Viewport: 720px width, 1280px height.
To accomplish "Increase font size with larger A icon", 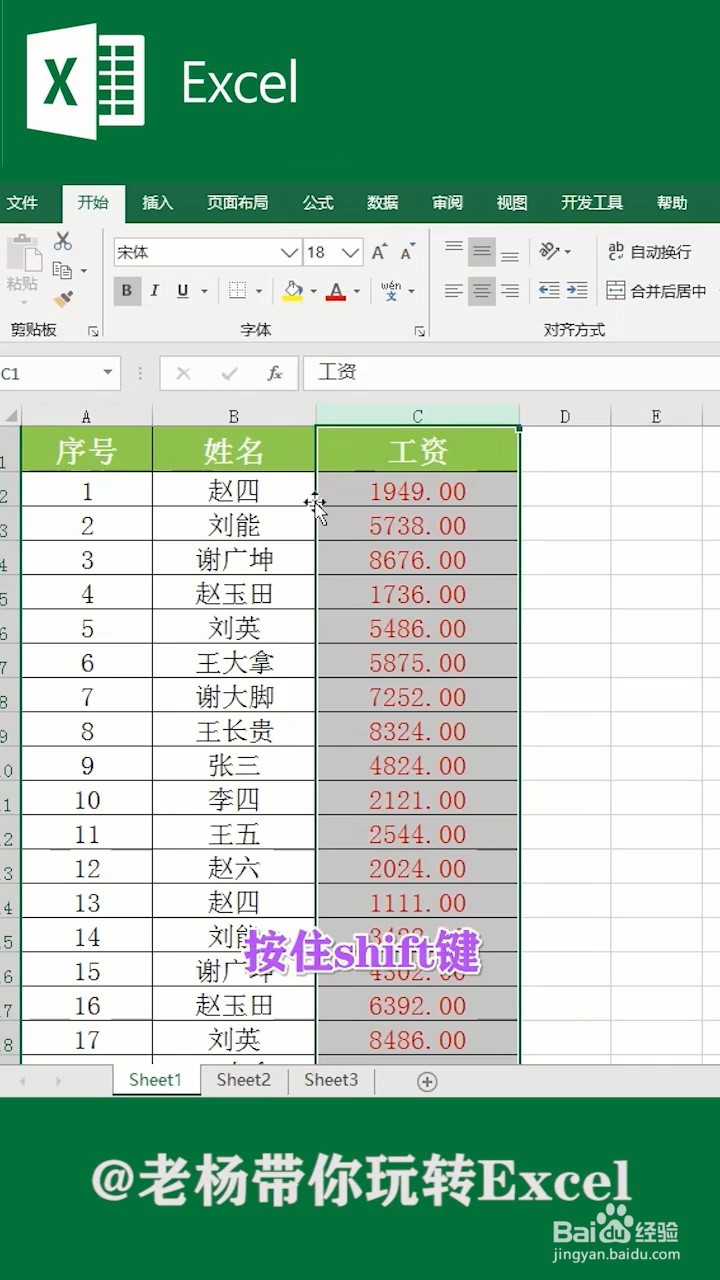I will (379, 252).
